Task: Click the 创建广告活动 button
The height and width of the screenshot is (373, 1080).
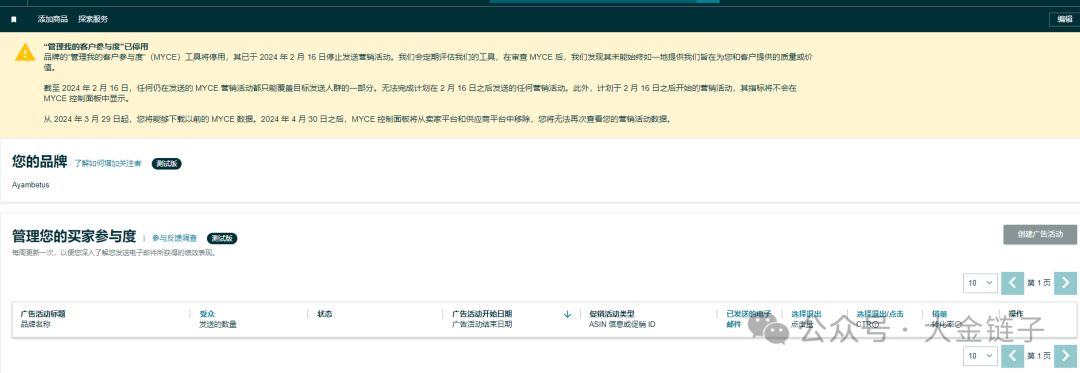Action: [1040, 234]
